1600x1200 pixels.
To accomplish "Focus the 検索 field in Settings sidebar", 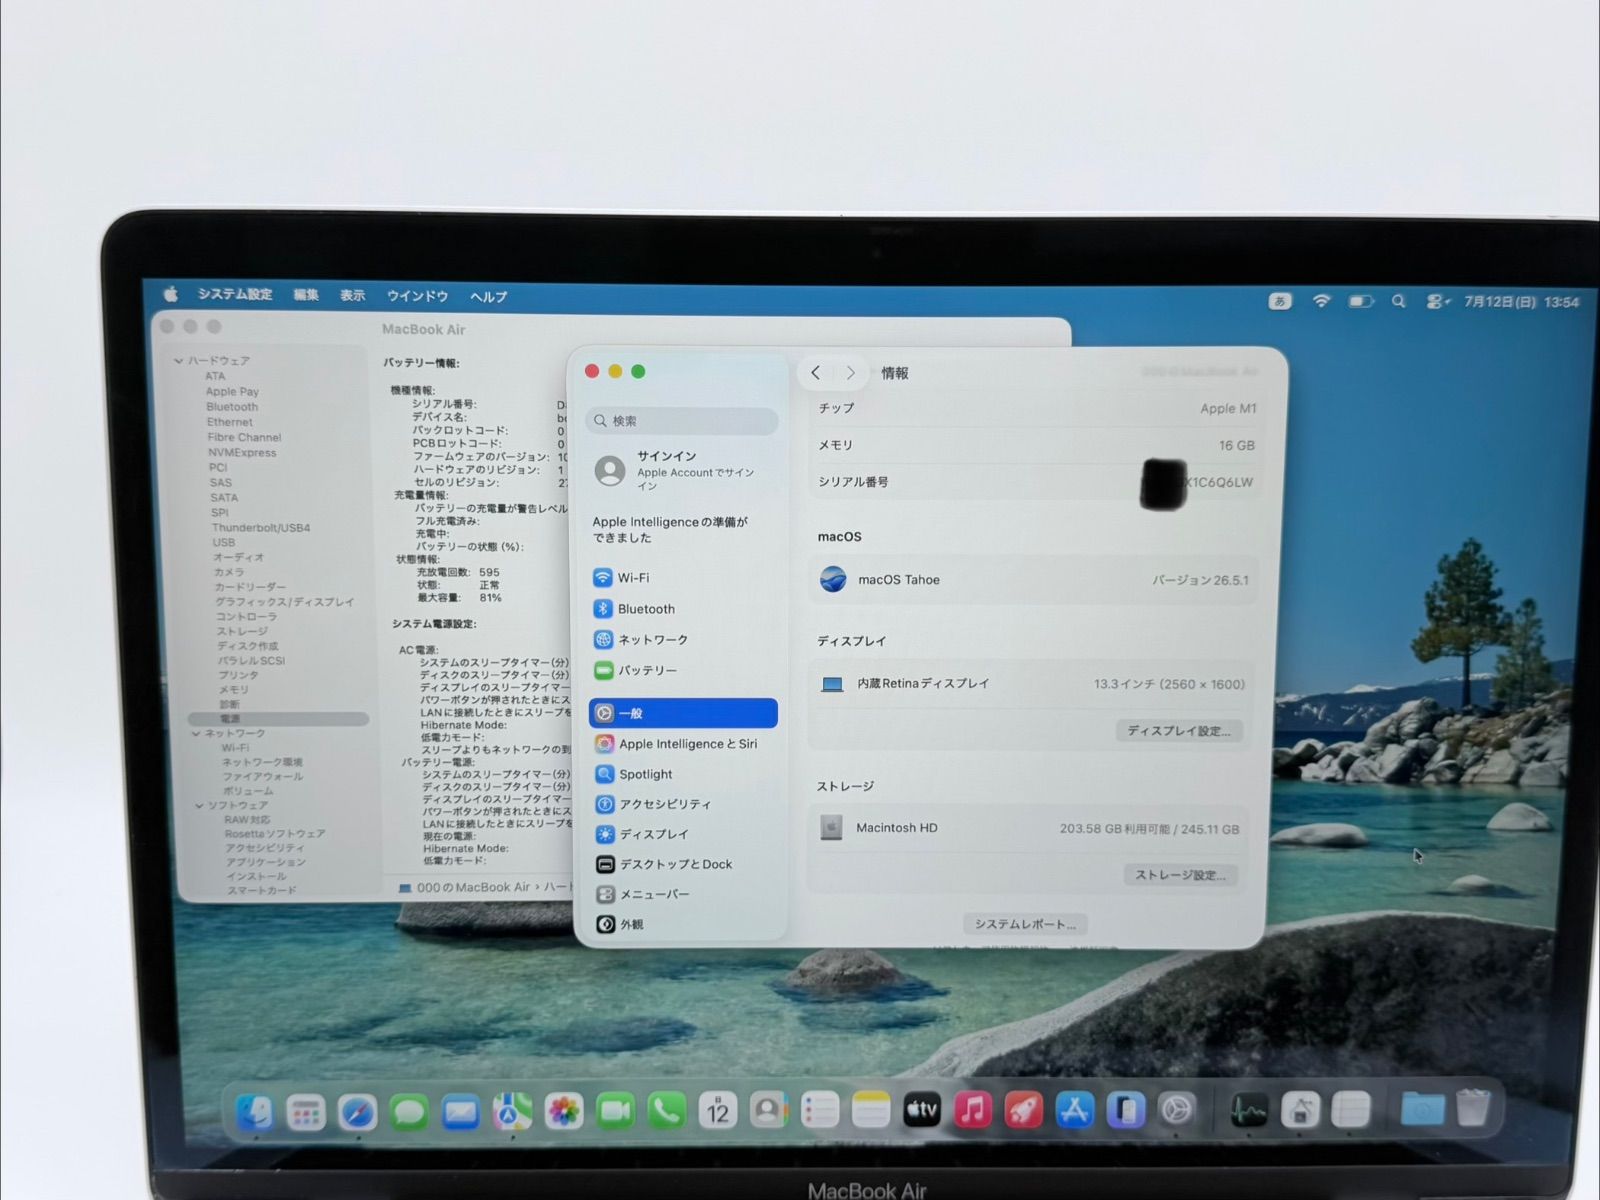I will coord(684,421).
